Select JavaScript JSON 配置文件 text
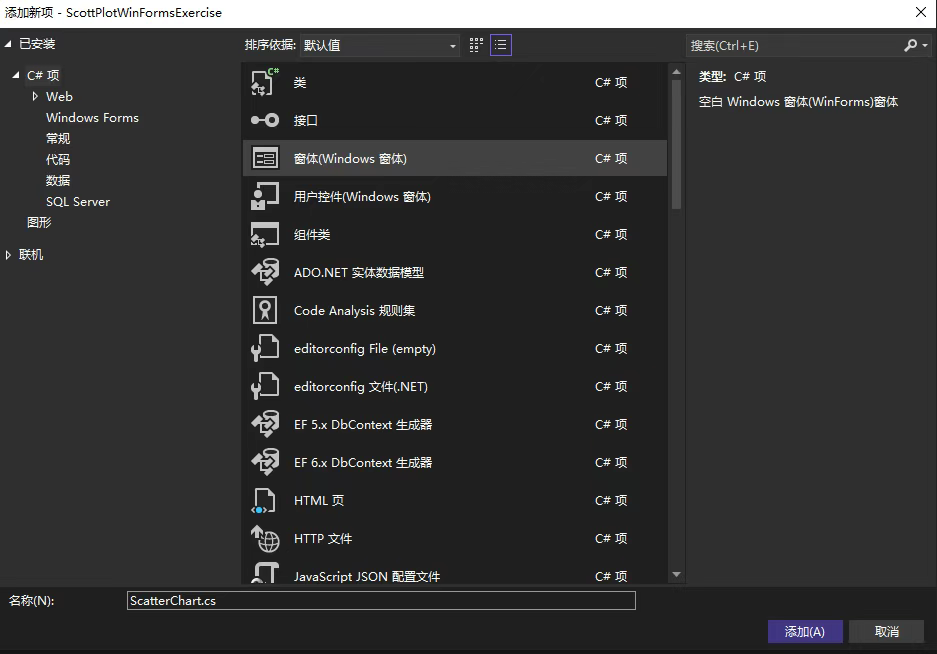 coord(367,576)
